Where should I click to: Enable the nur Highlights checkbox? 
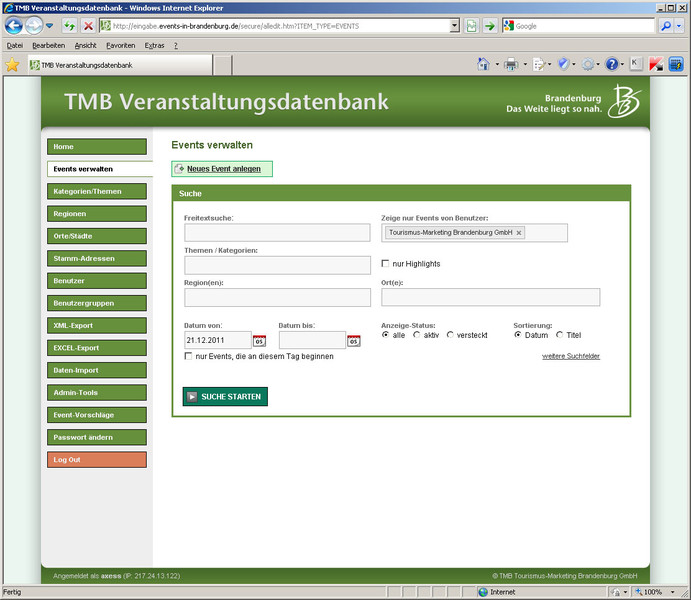[x=385, y=263]
